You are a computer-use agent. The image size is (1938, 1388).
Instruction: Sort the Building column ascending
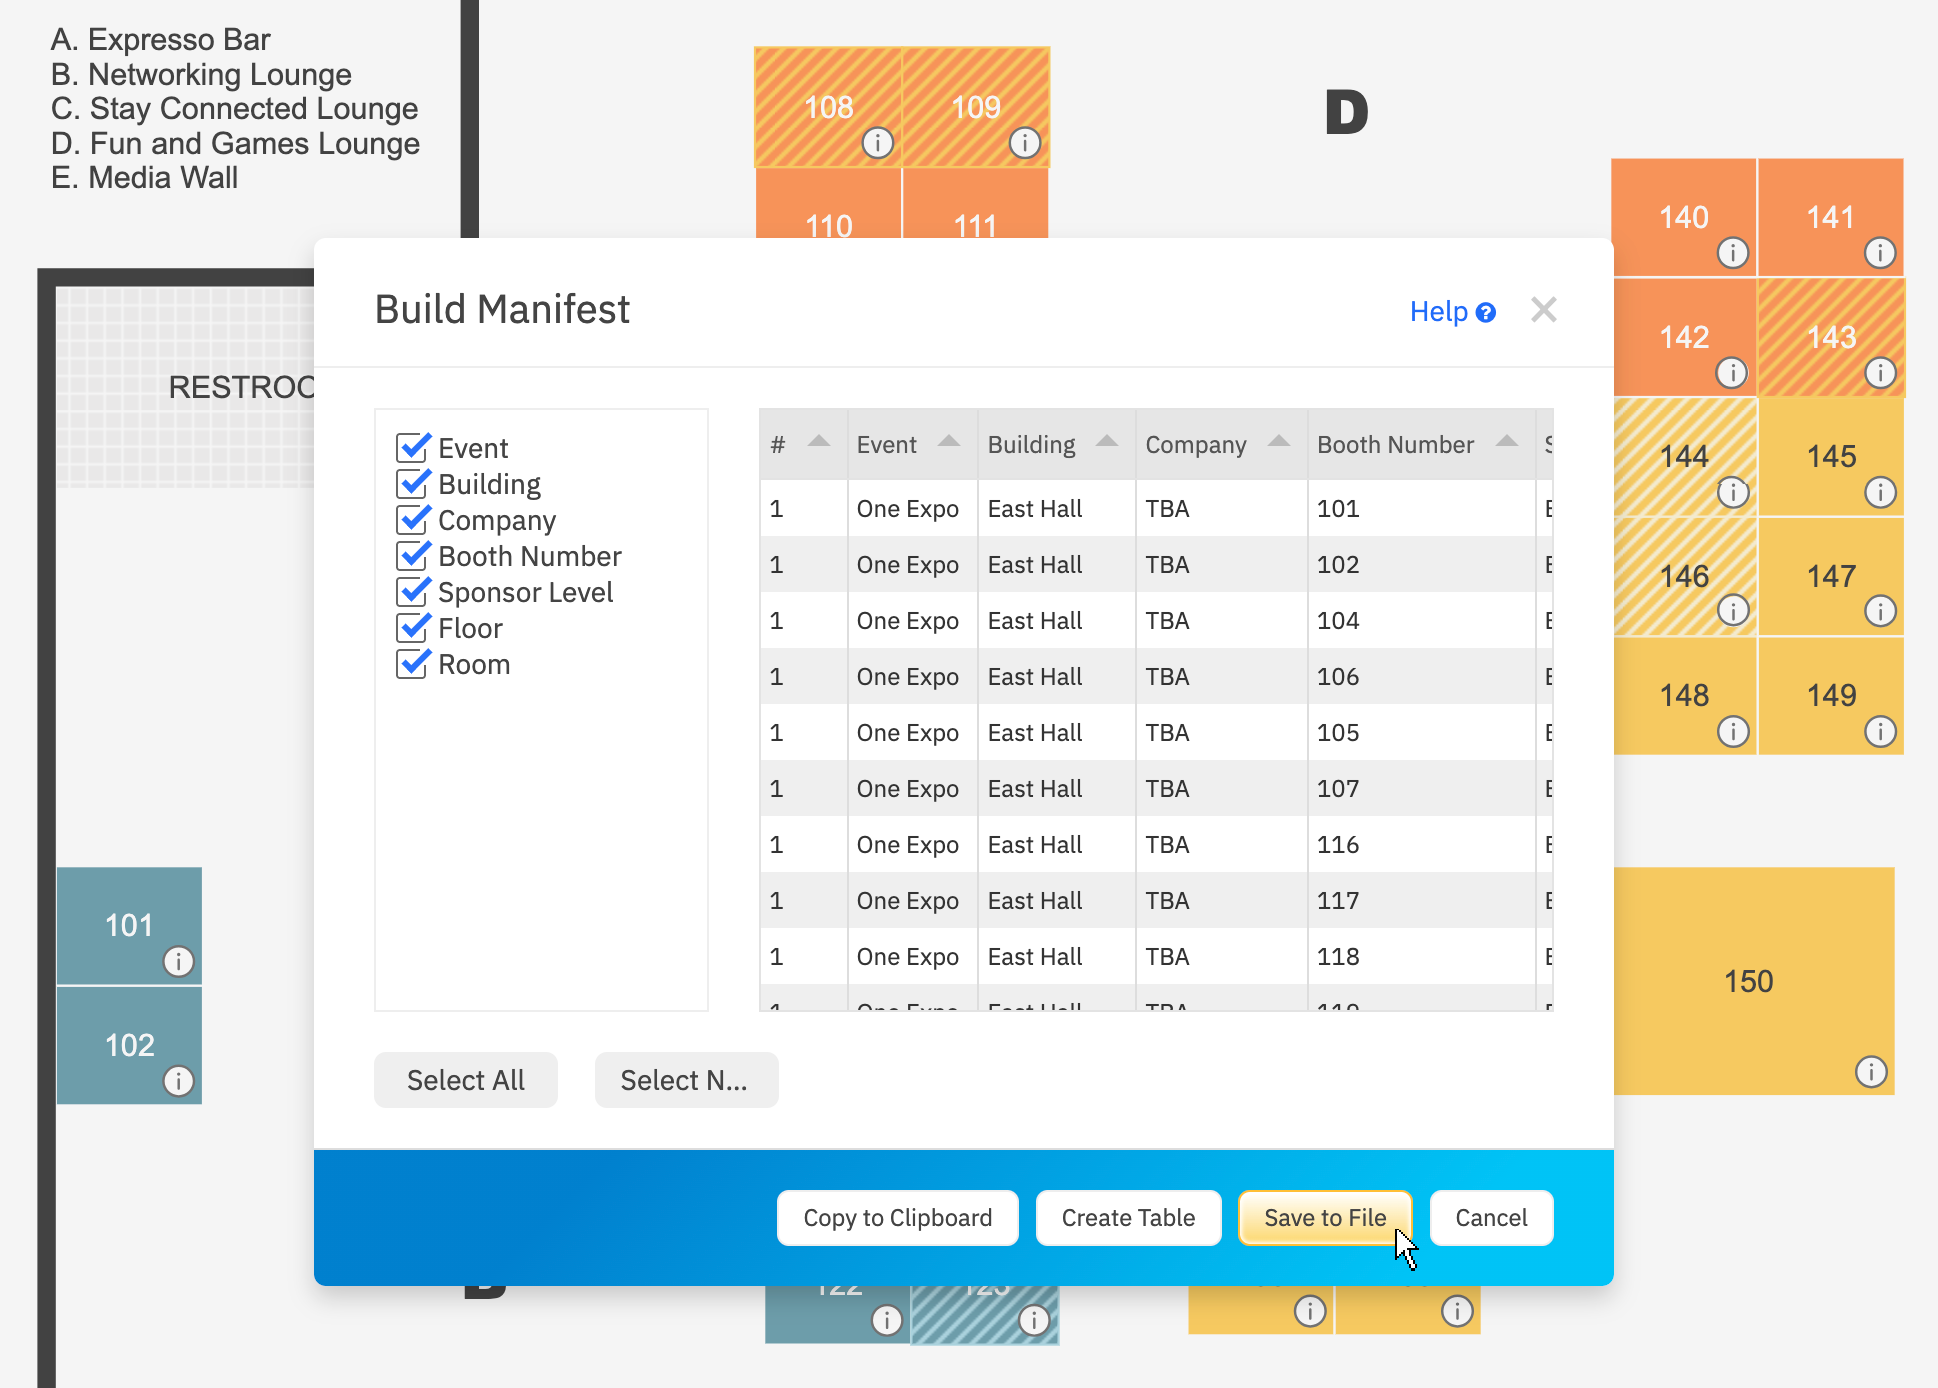1106,440
